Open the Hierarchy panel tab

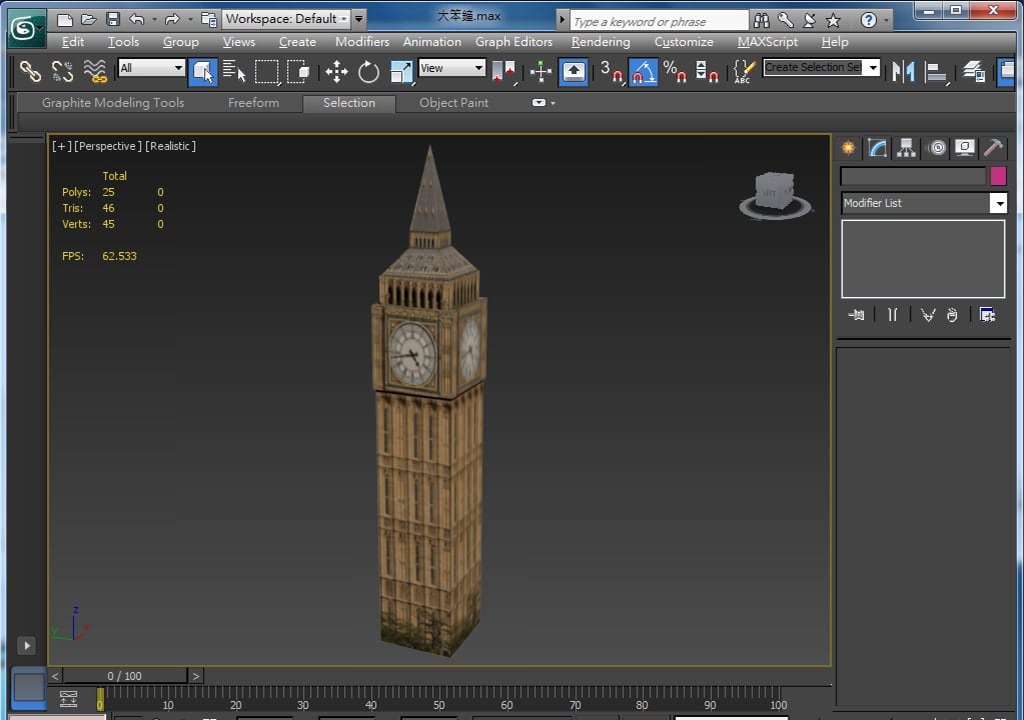[907, 148]
